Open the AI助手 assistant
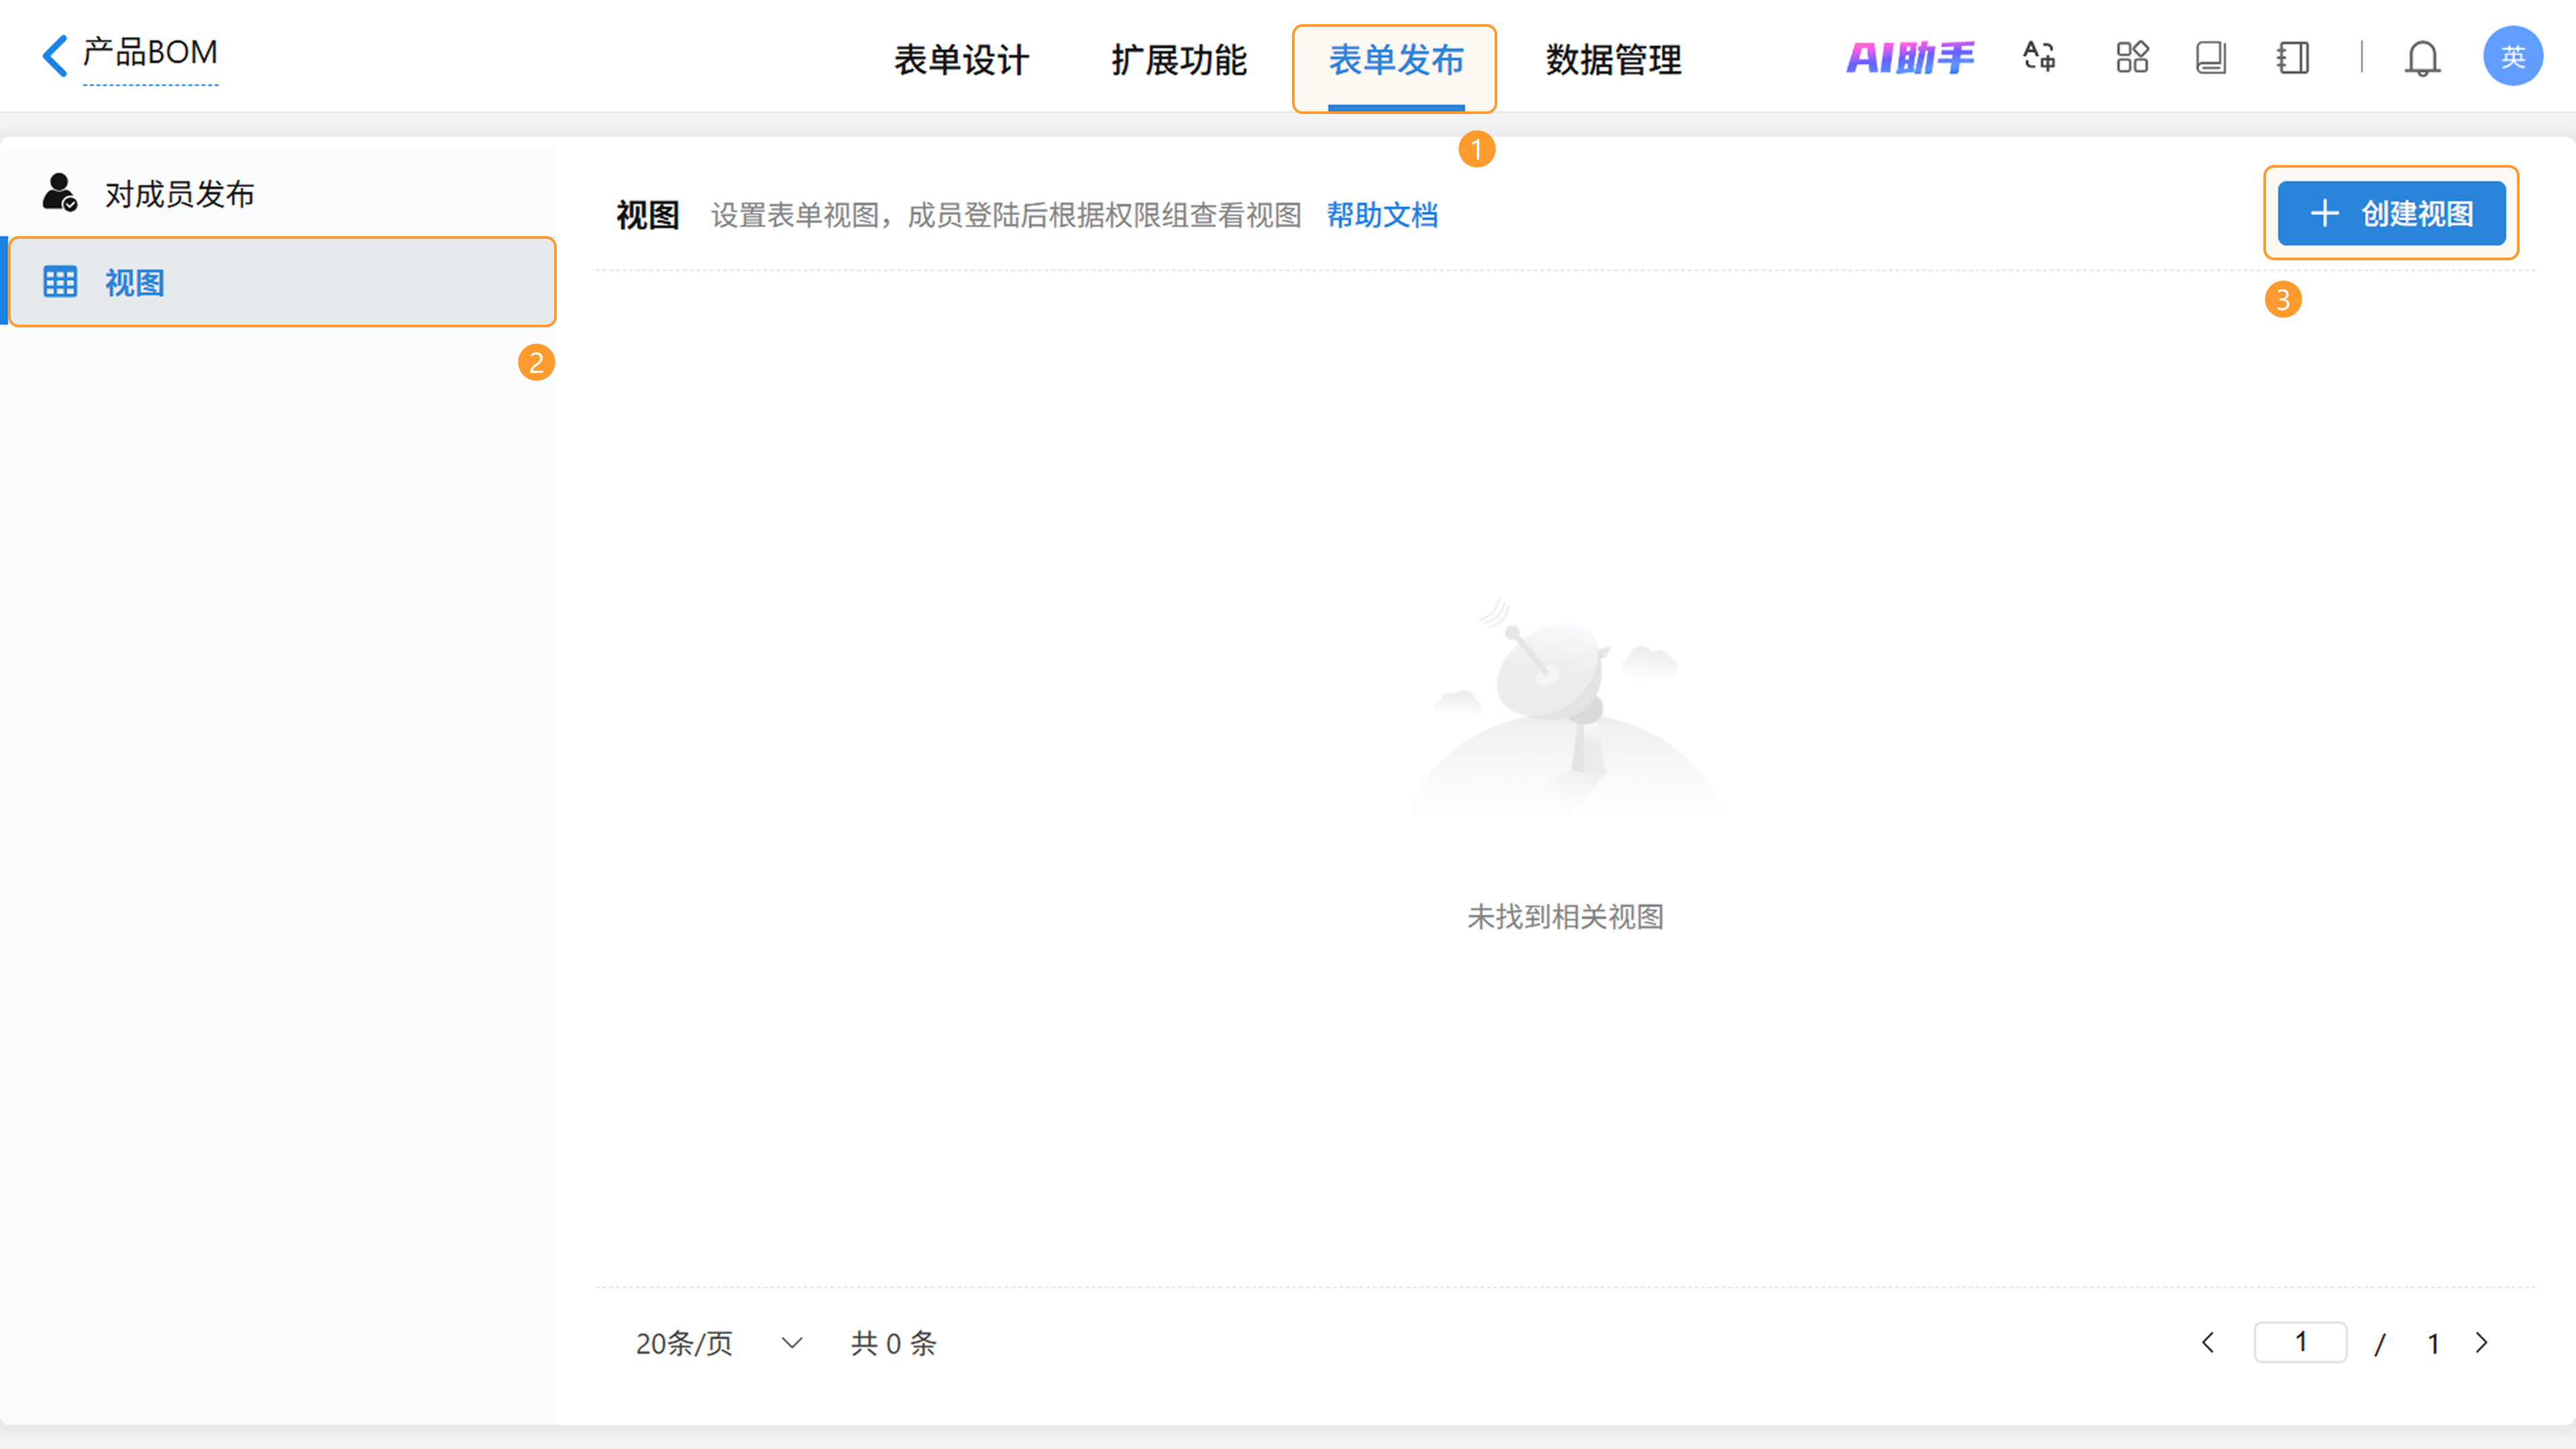Viewport: 2576px width, 1449px height. (x=1910, y=58)
